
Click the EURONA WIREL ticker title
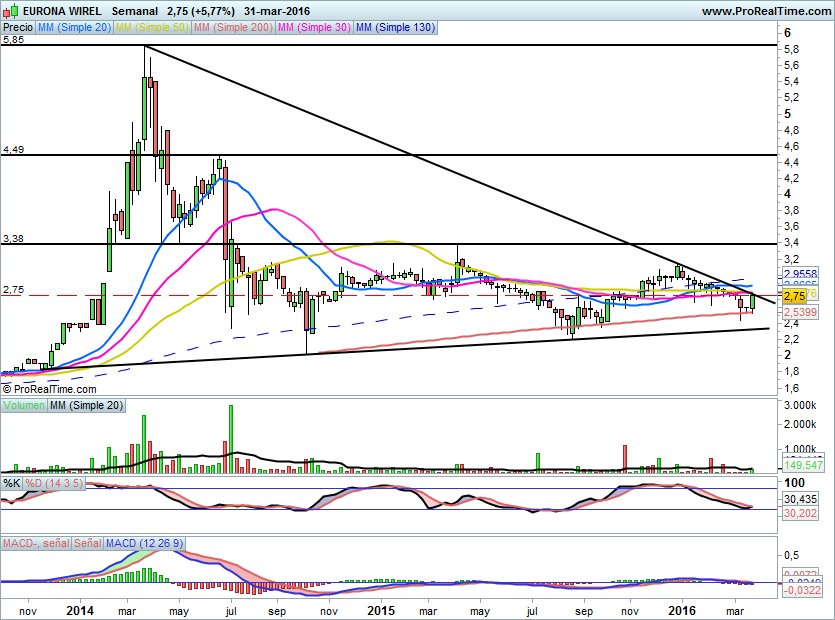coord(62,11)
